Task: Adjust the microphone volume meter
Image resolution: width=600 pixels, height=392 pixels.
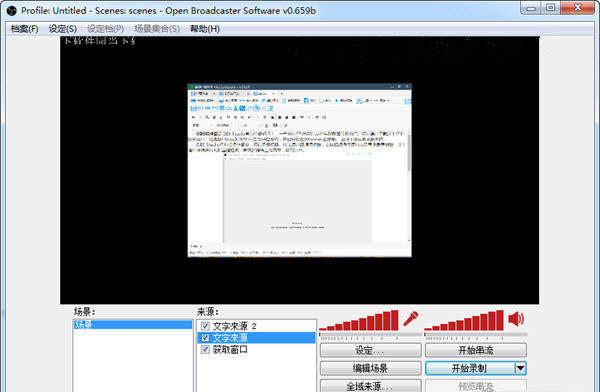Action: pyautogui.click(x=359, y=320)
